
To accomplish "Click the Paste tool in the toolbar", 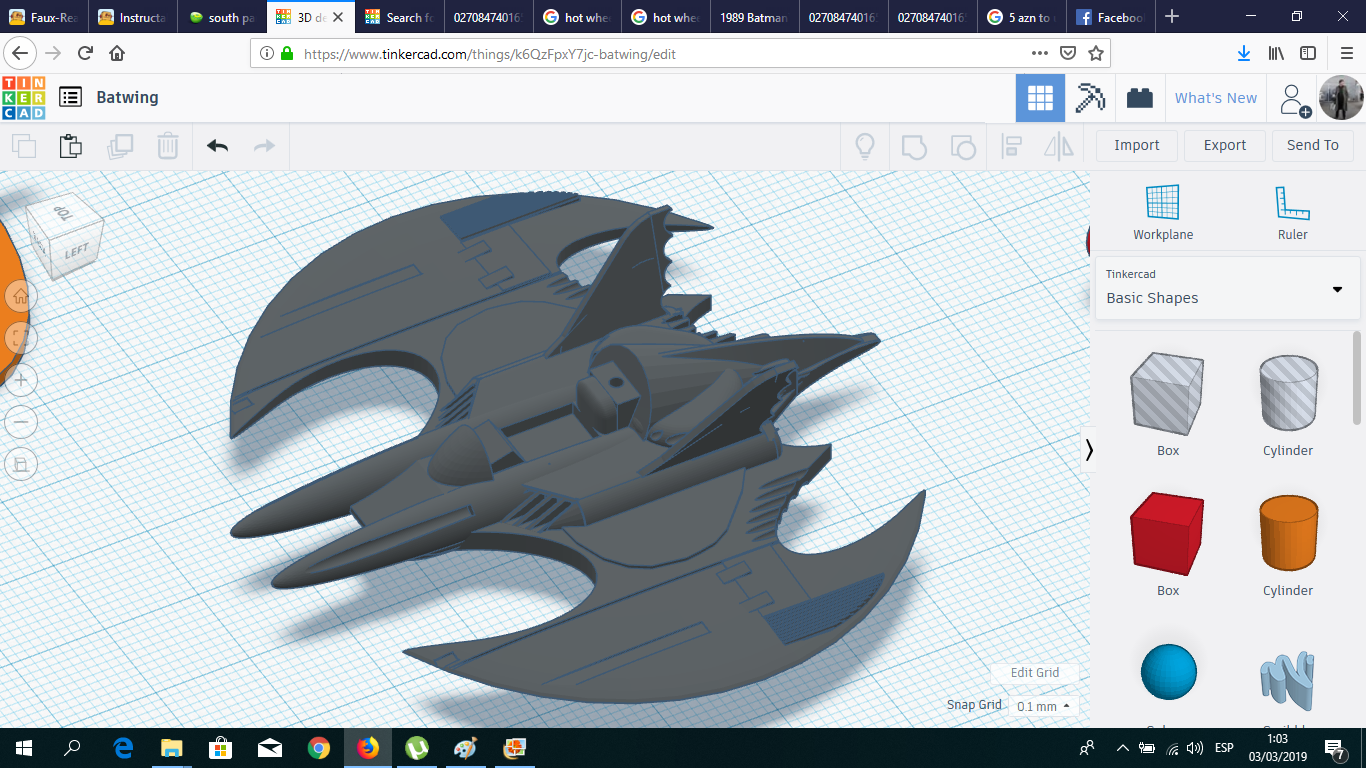I will tap(70, 146).
